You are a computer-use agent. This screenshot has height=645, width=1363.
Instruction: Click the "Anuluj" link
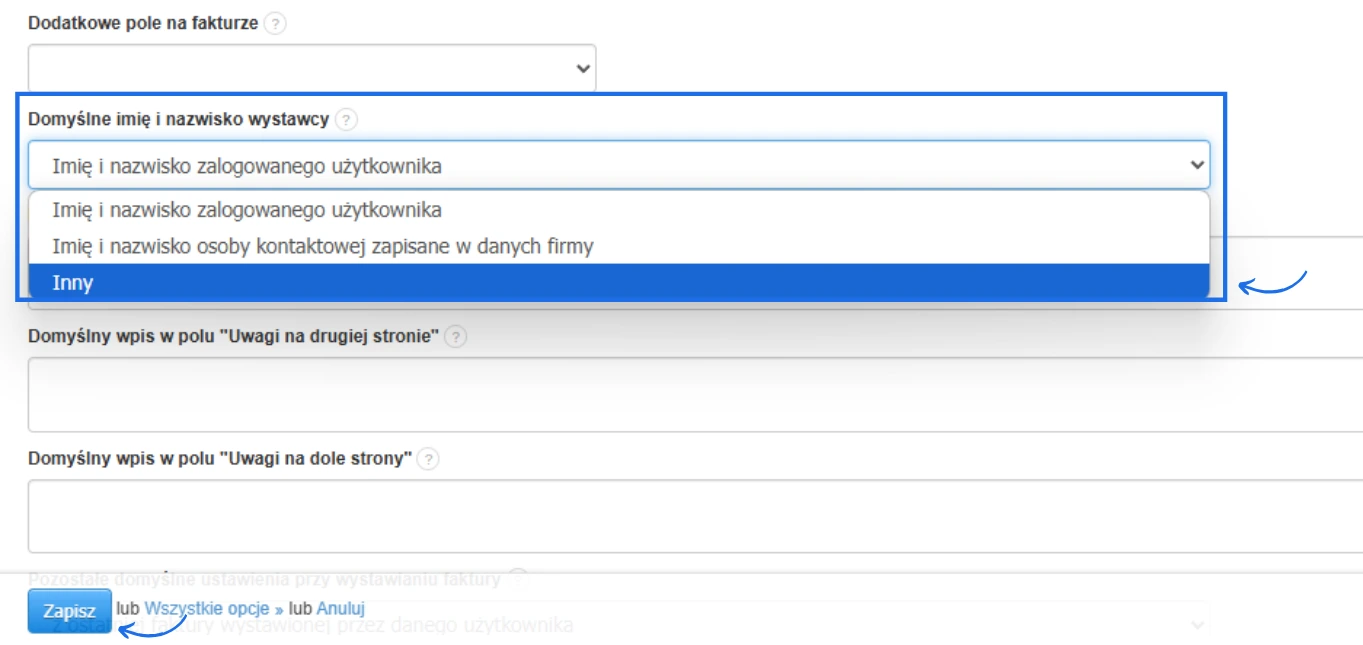[x=341, y=608]
